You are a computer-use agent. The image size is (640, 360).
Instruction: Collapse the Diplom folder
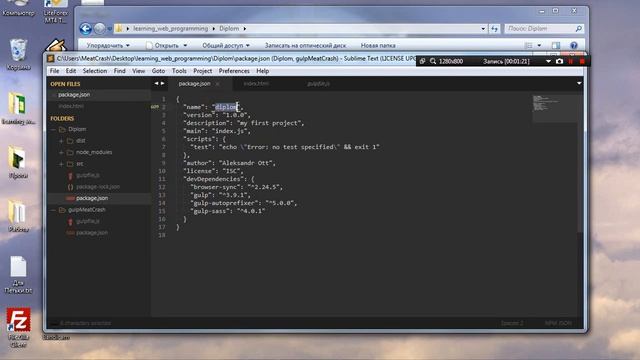[53, 129]
